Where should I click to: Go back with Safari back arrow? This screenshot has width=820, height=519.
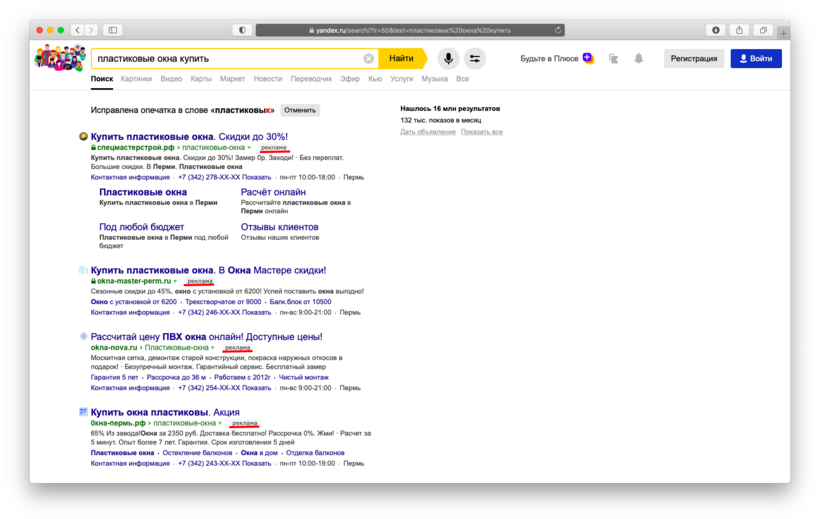point(77,30)
